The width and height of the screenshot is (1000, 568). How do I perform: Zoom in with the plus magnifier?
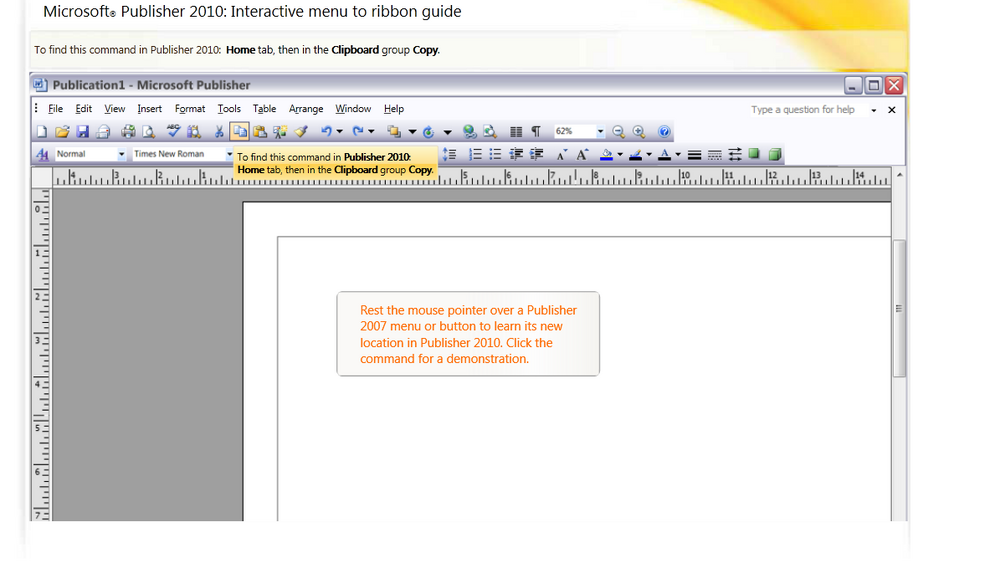point(638,132)
